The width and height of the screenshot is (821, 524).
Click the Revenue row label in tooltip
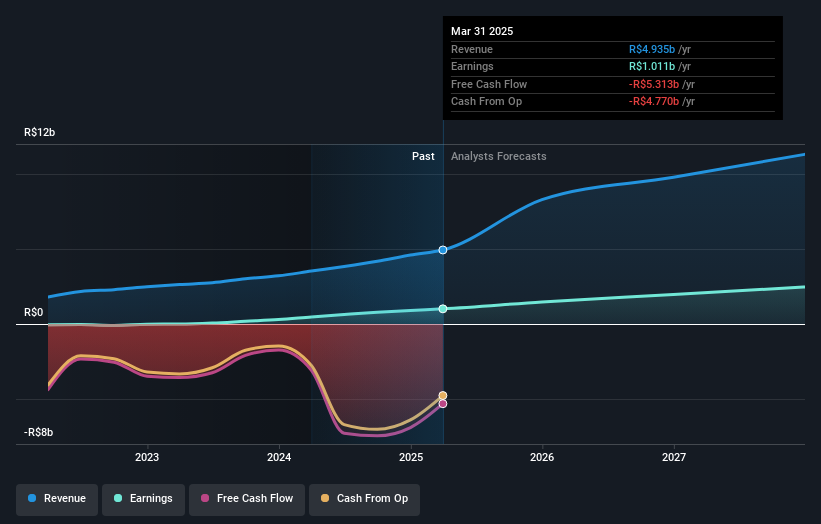tap(472, 49)
